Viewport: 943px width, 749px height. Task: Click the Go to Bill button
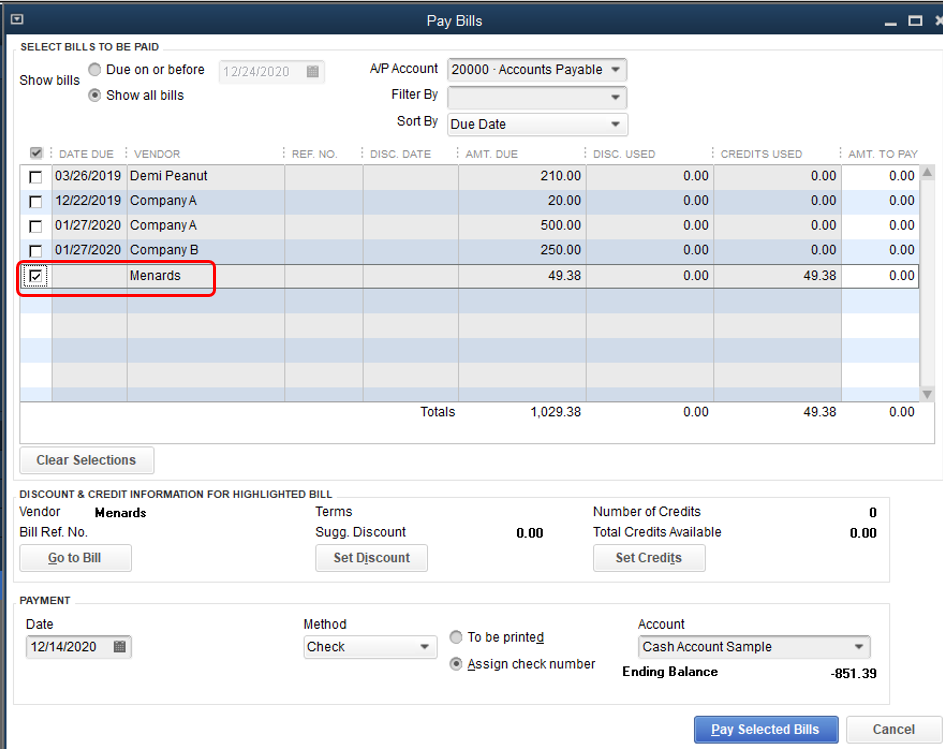point(75,558)
